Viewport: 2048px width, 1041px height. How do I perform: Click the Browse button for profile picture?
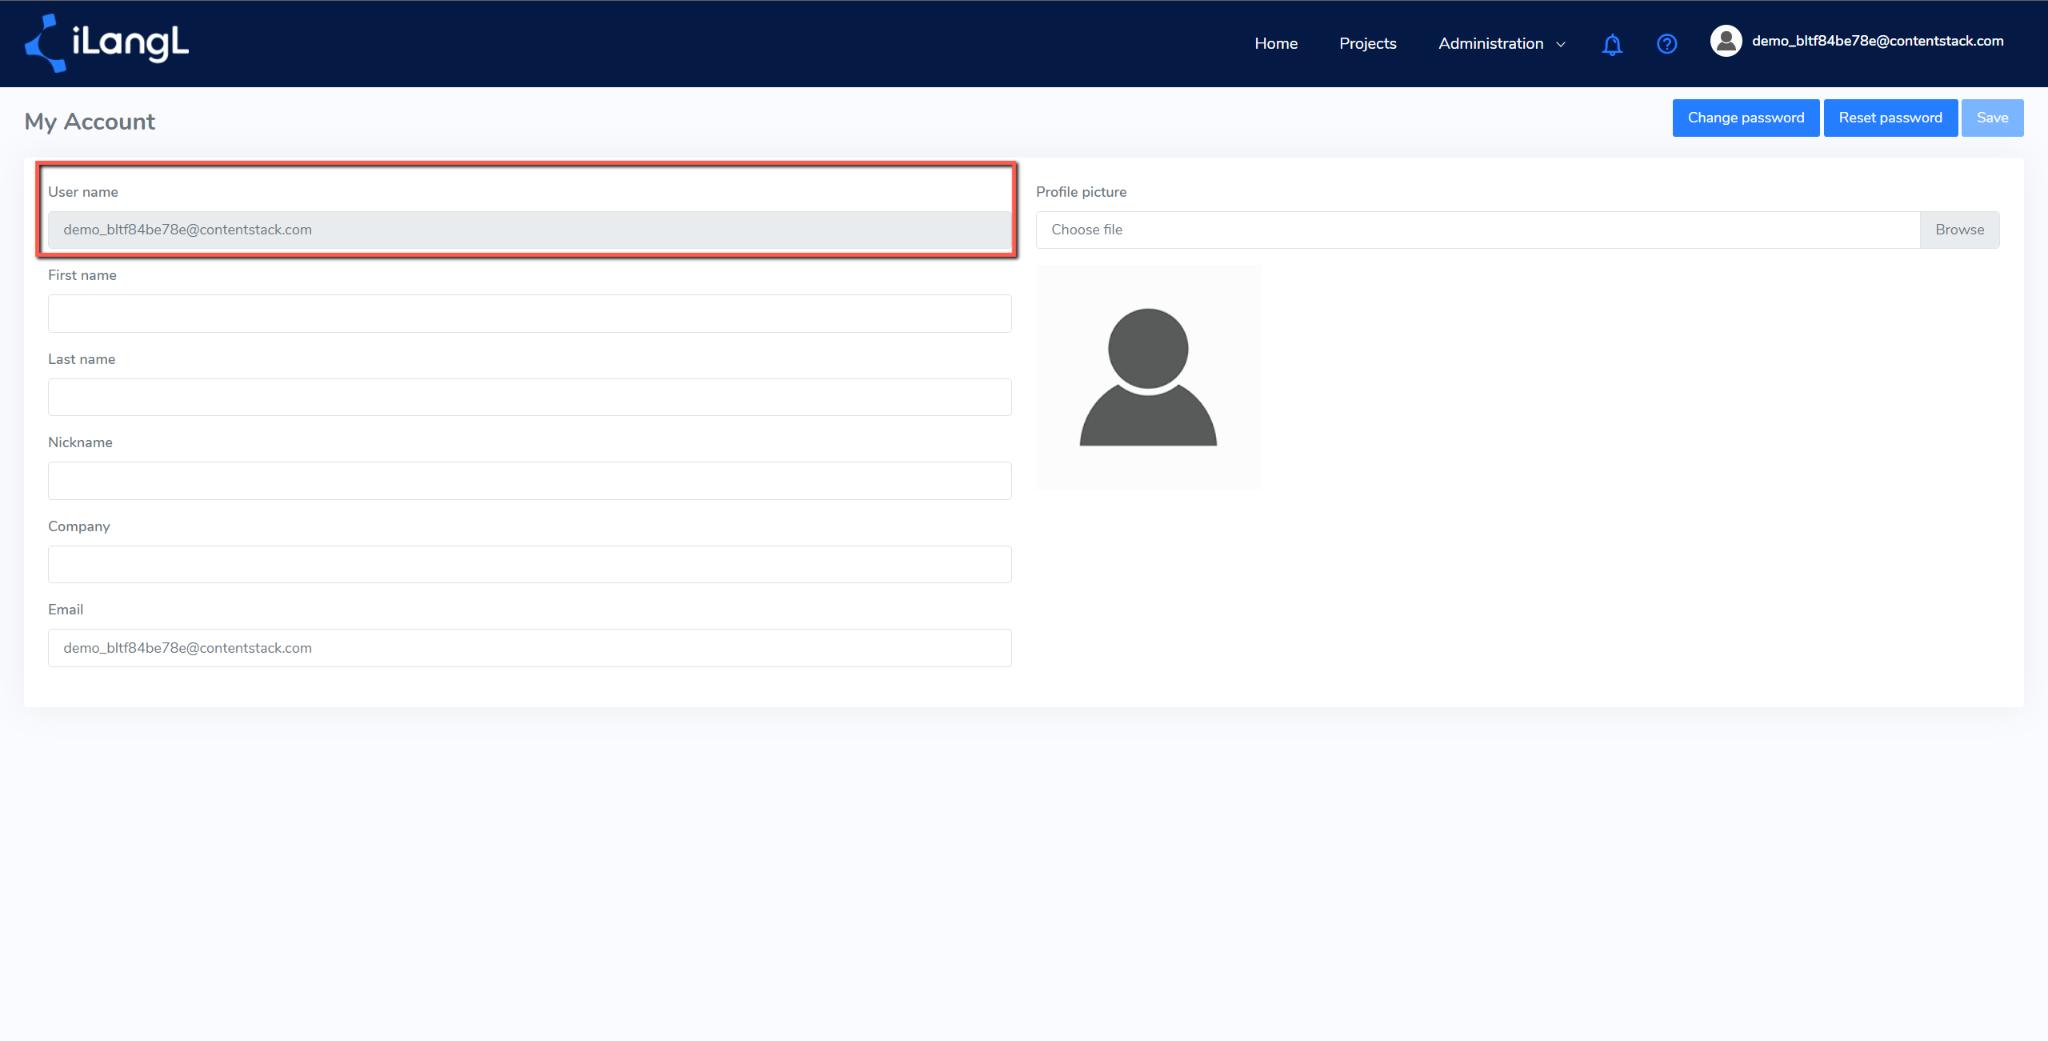(1959, 230)
